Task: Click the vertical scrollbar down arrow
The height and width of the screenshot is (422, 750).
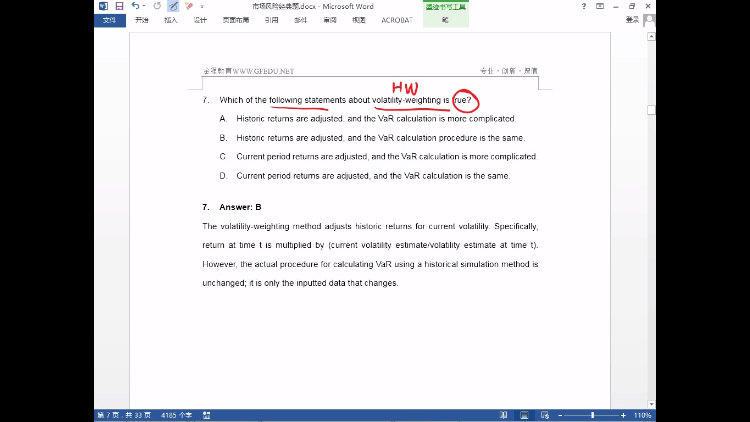Action: point(651,404)
